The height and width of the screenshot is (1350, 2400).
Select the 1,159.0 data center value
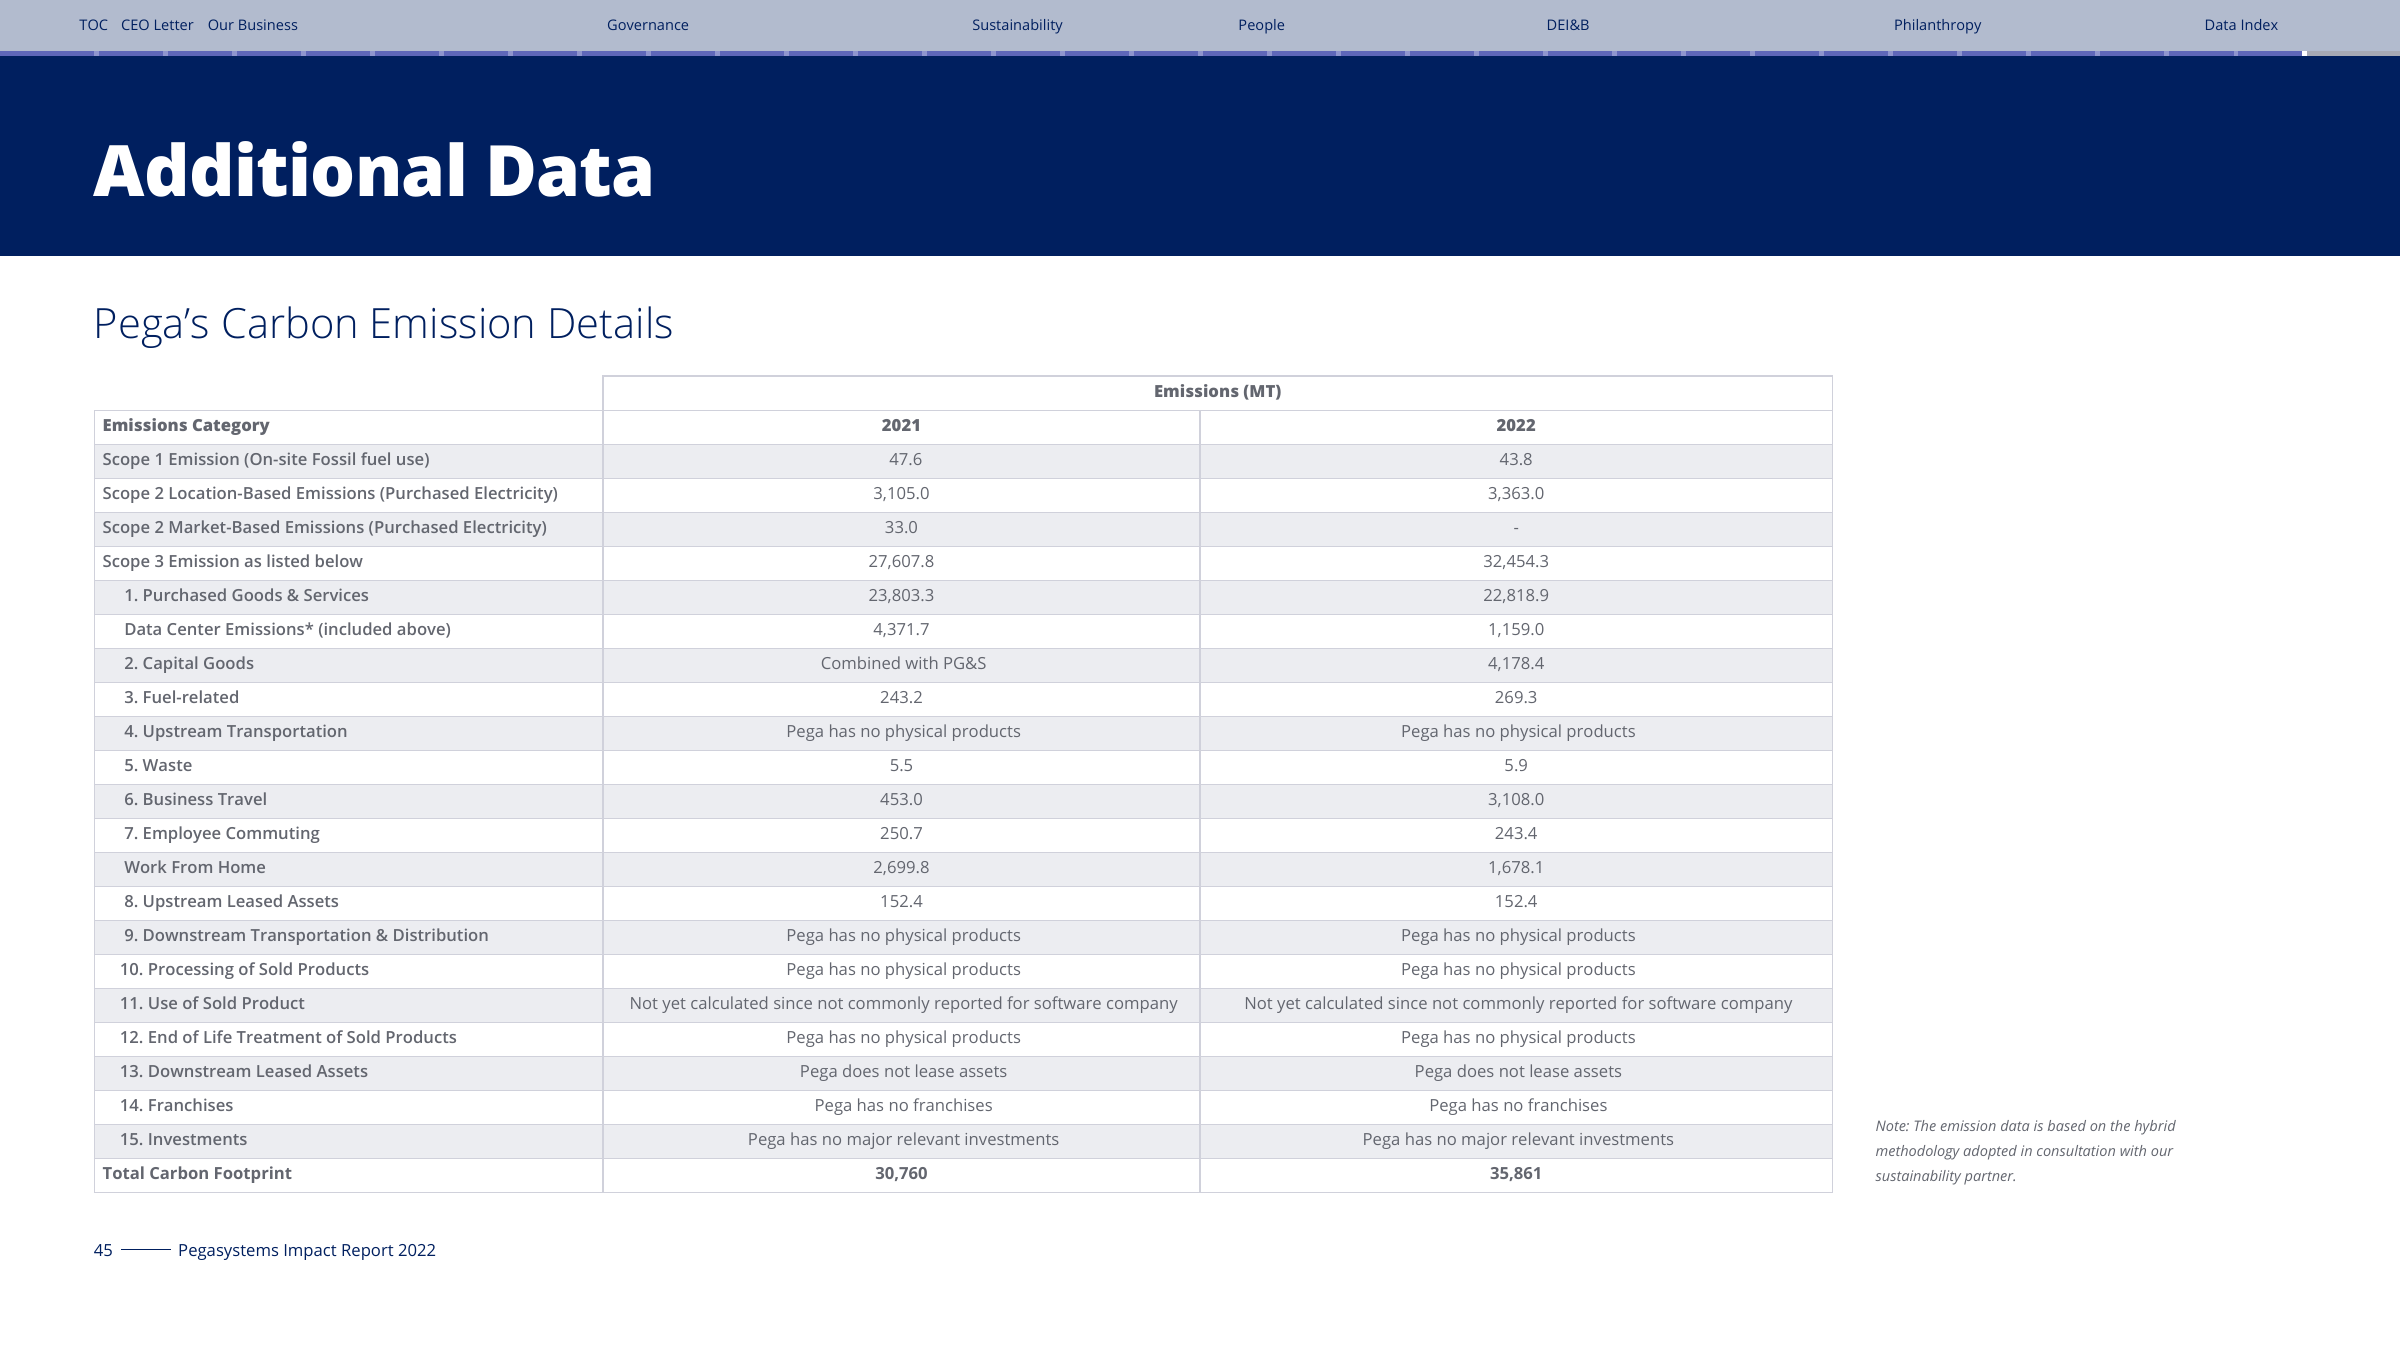[x=1516, y=629]
